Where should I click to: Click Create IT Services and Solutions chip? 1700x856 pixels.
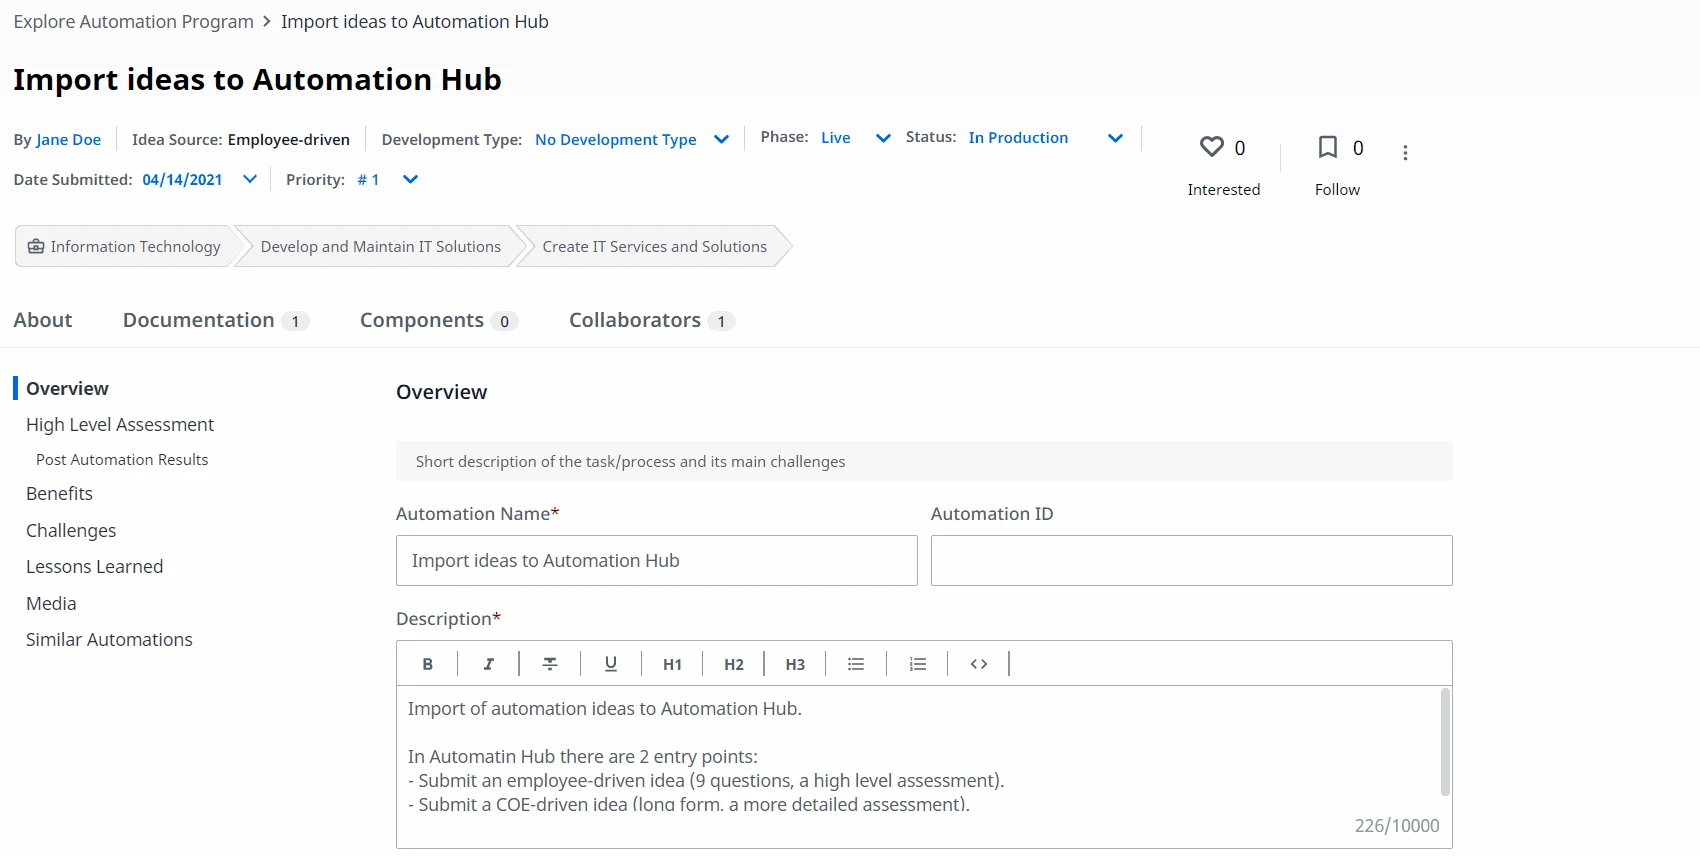(654, 247)
